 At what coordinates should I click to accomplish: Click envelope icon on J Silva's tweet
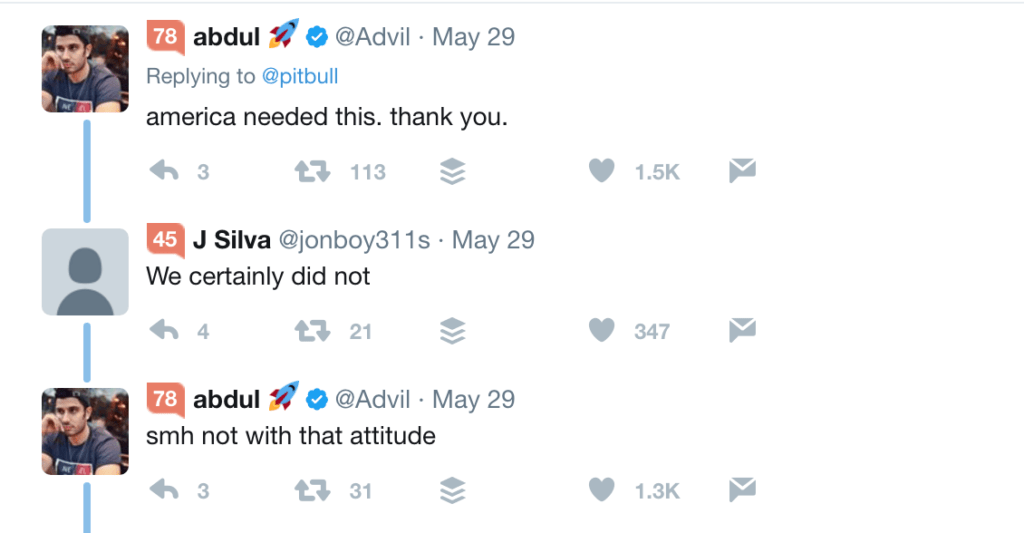tap(741, 331)
